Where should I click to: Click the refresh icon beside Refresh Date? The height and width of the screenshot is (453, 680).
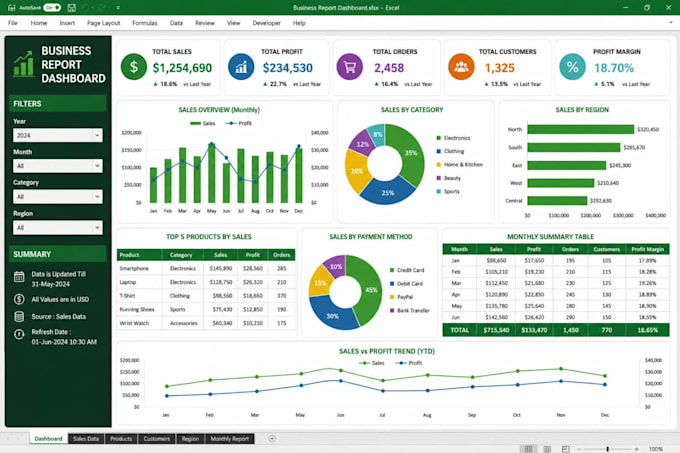click(19, 334)
